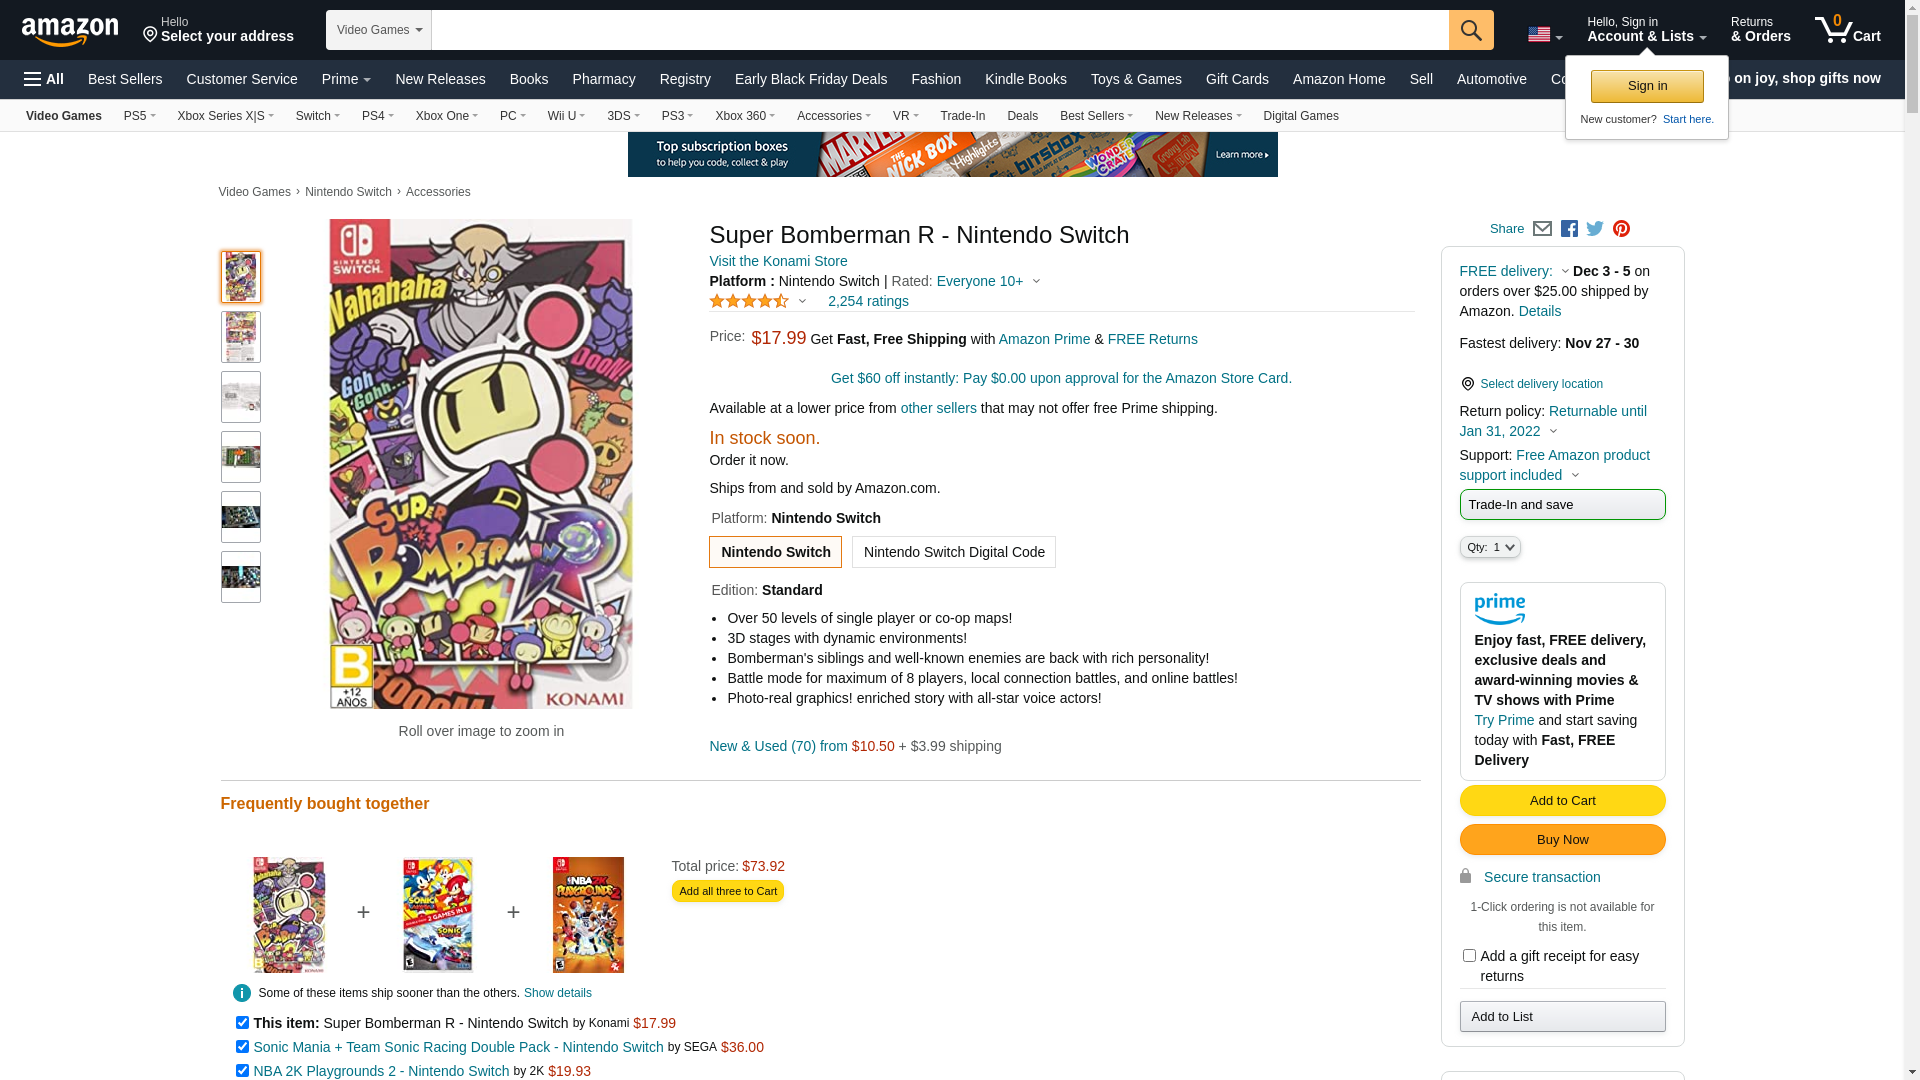Image resolution: width=1920 pixels, height=1080 pixels.
Task: Expand the Video Games search category dropdown
Action: [x=378, y=30]
